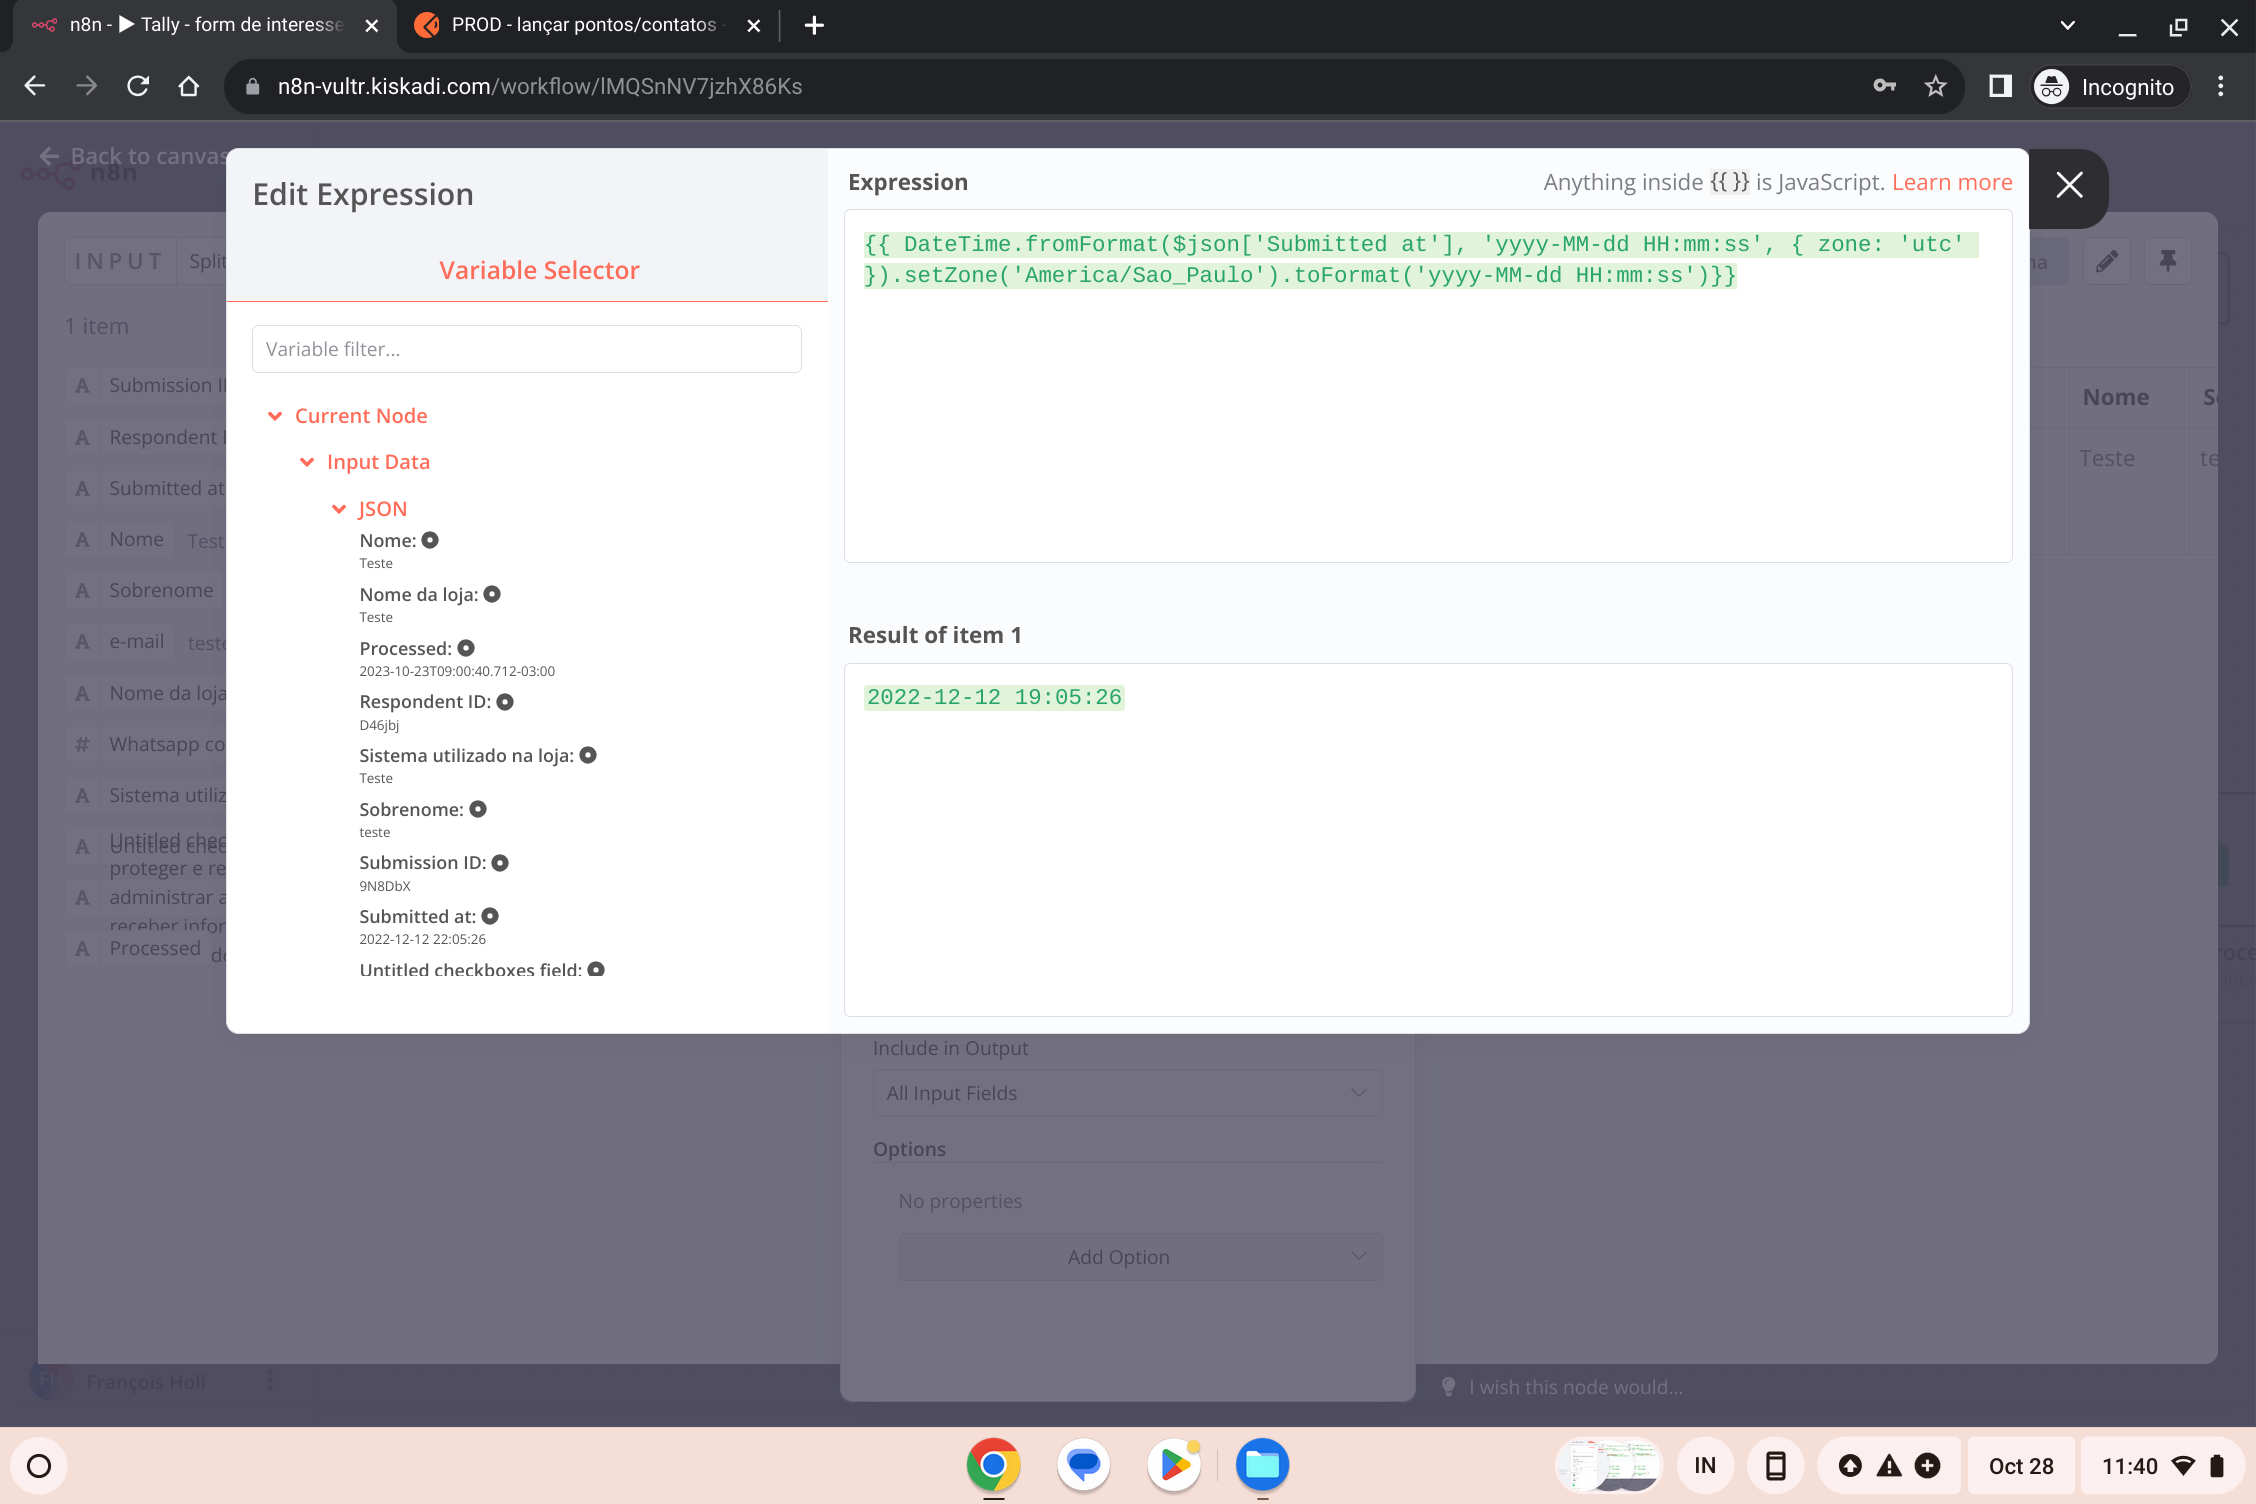
Task: Open Chrome three-dot menu
Action: 2220,86
